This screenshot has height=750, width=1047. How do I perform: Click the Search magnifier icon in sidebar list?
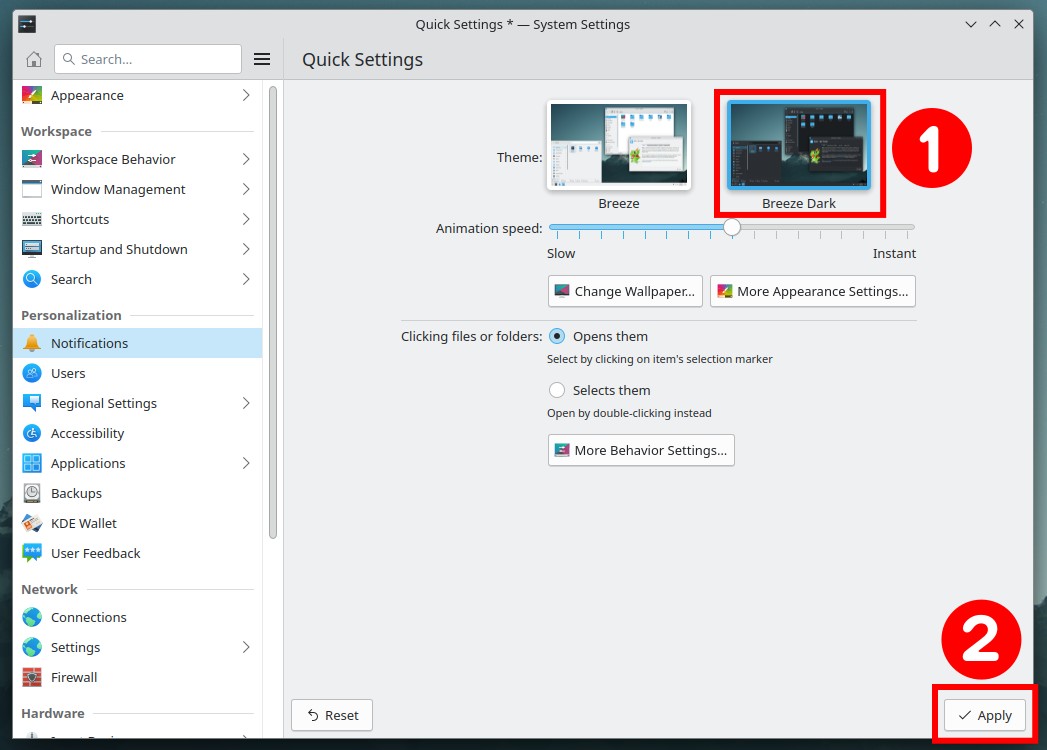pyautogui.click(x=31, y=279)
